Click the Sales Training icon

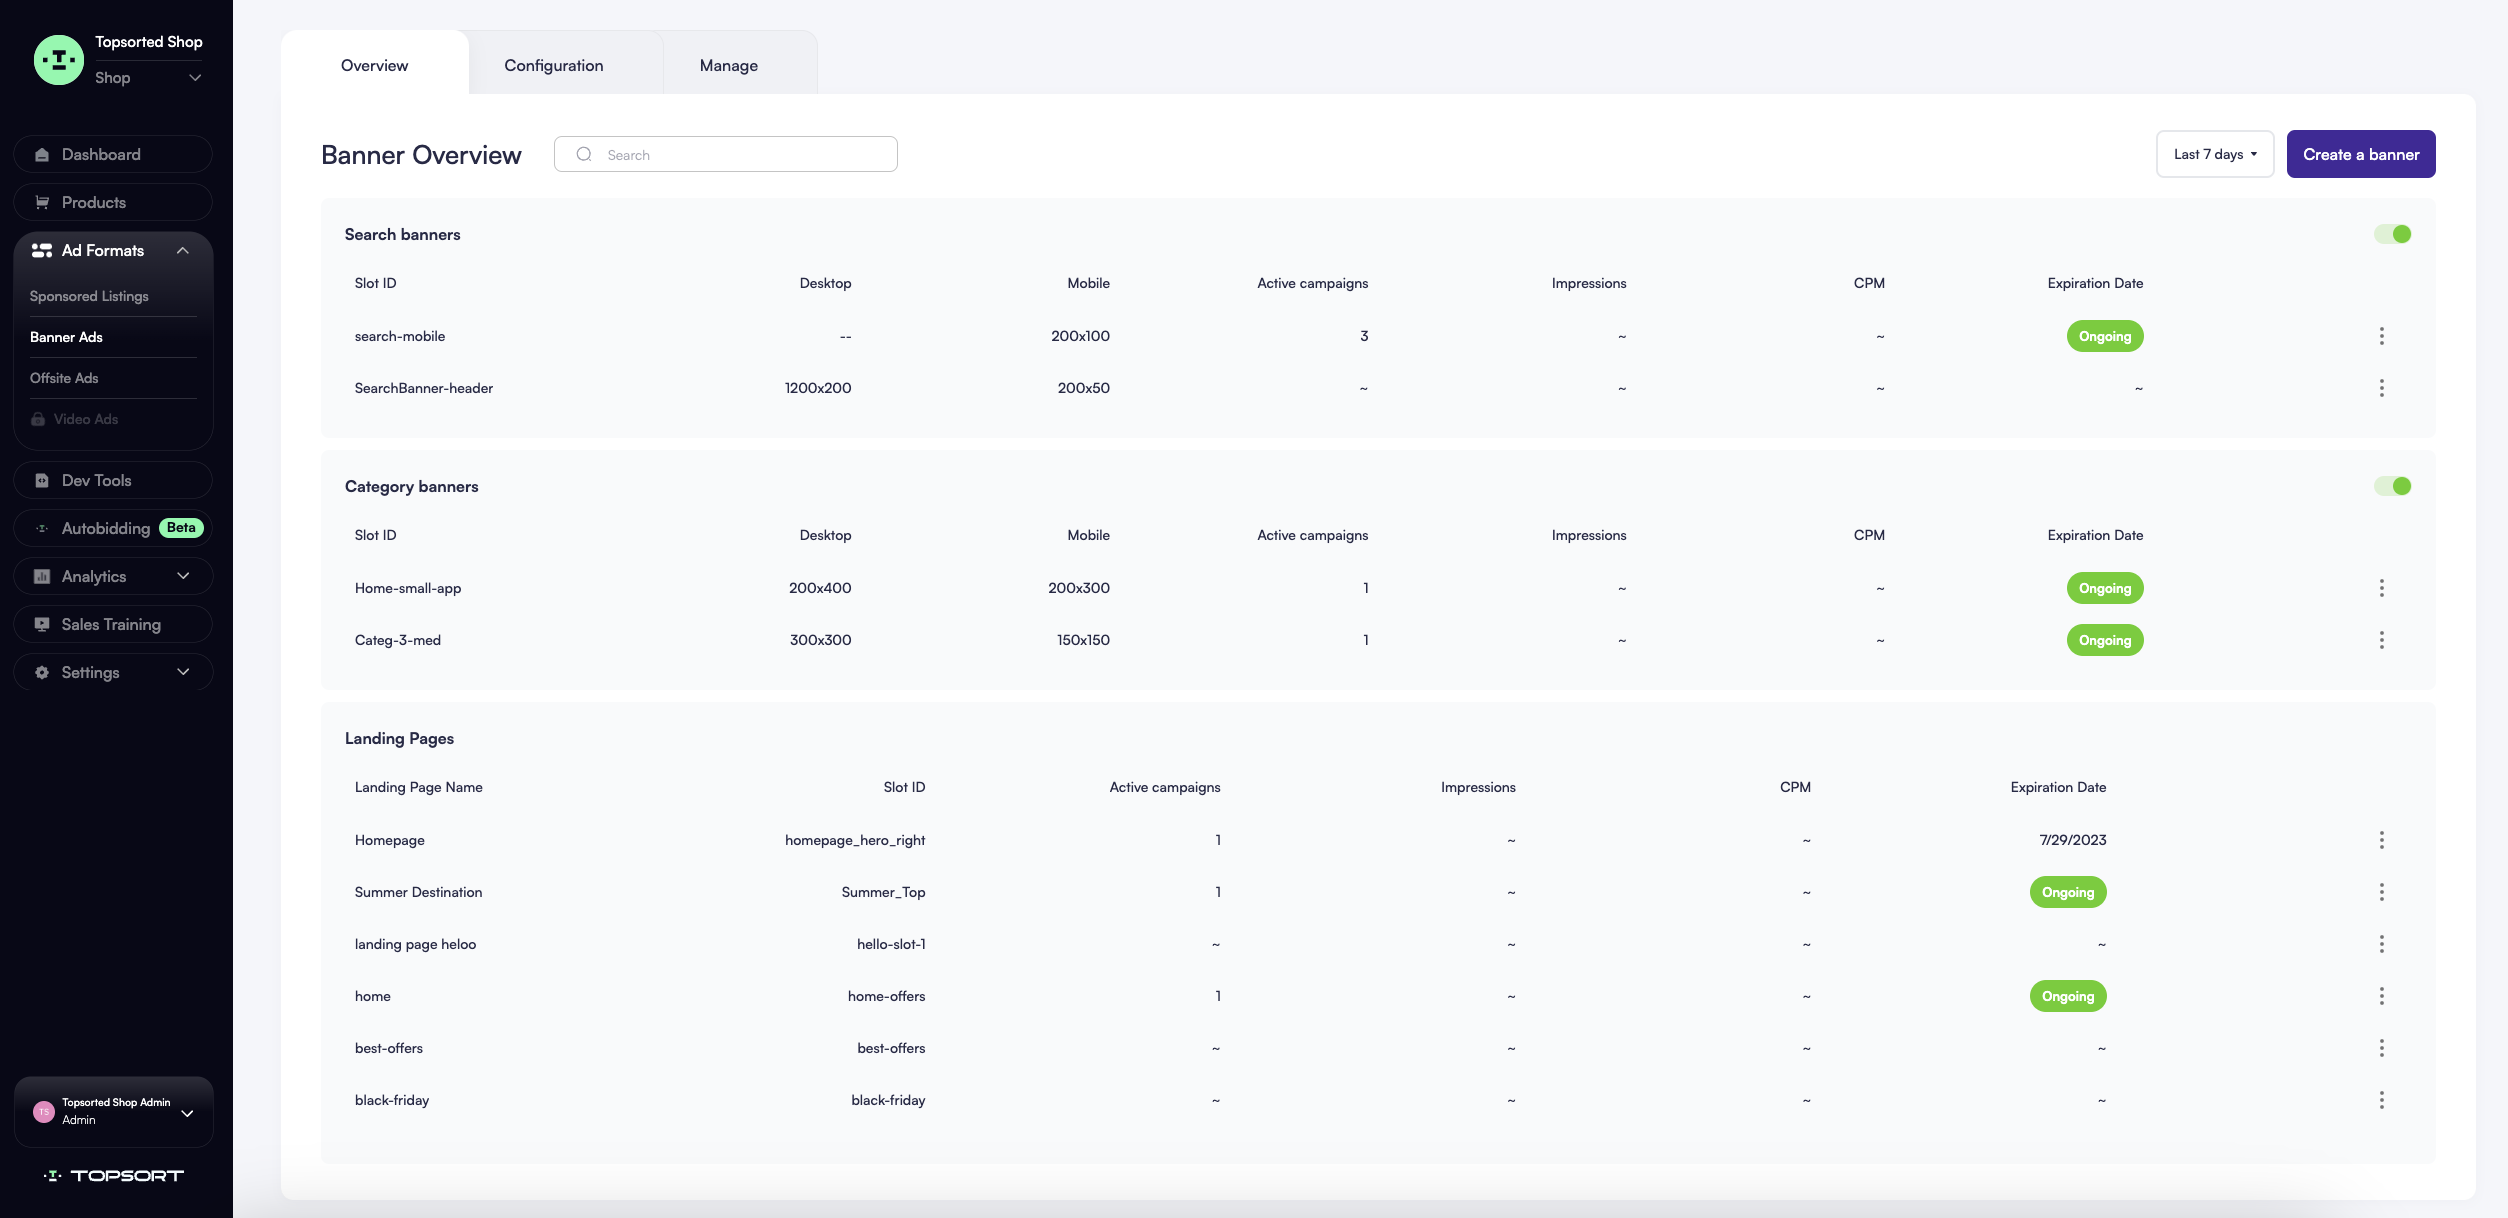(x=42, y=624)
